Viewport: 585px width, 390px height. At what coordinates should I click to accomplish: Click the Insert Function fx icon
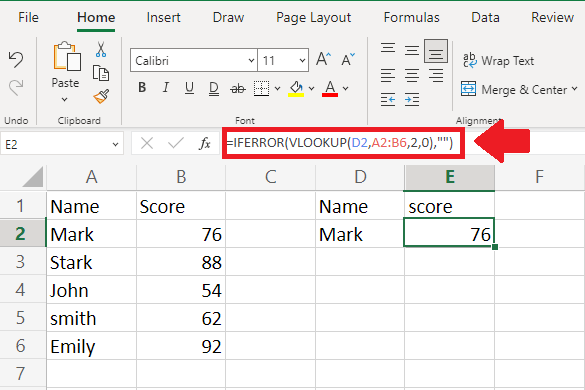[205, 143]
